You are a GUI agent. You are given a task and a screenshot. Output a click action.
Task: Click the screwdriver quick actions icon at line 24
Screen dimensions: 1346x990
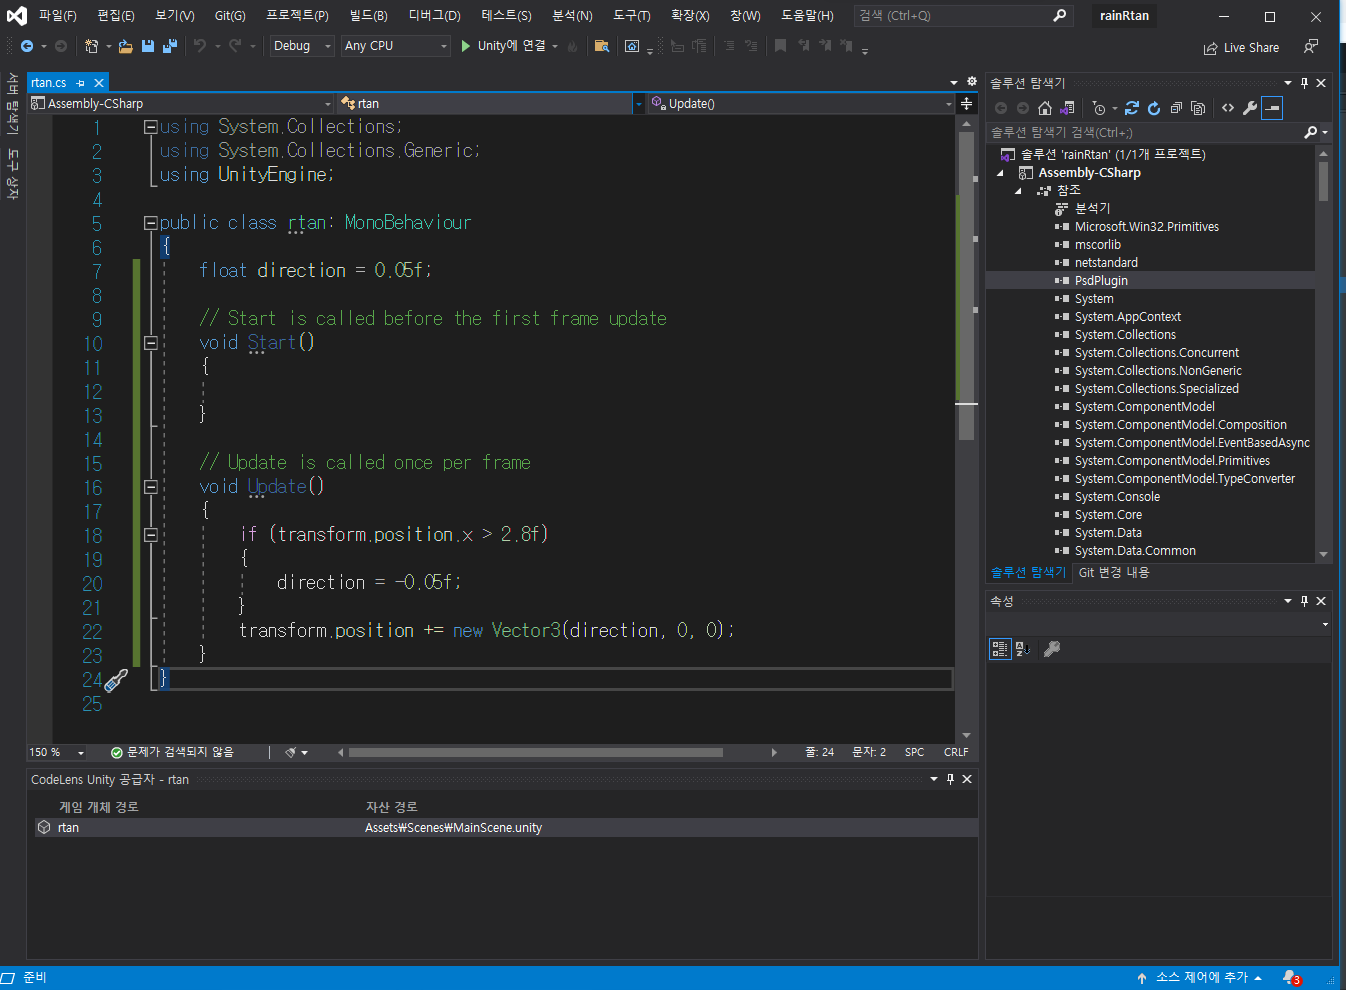point(116,681)
